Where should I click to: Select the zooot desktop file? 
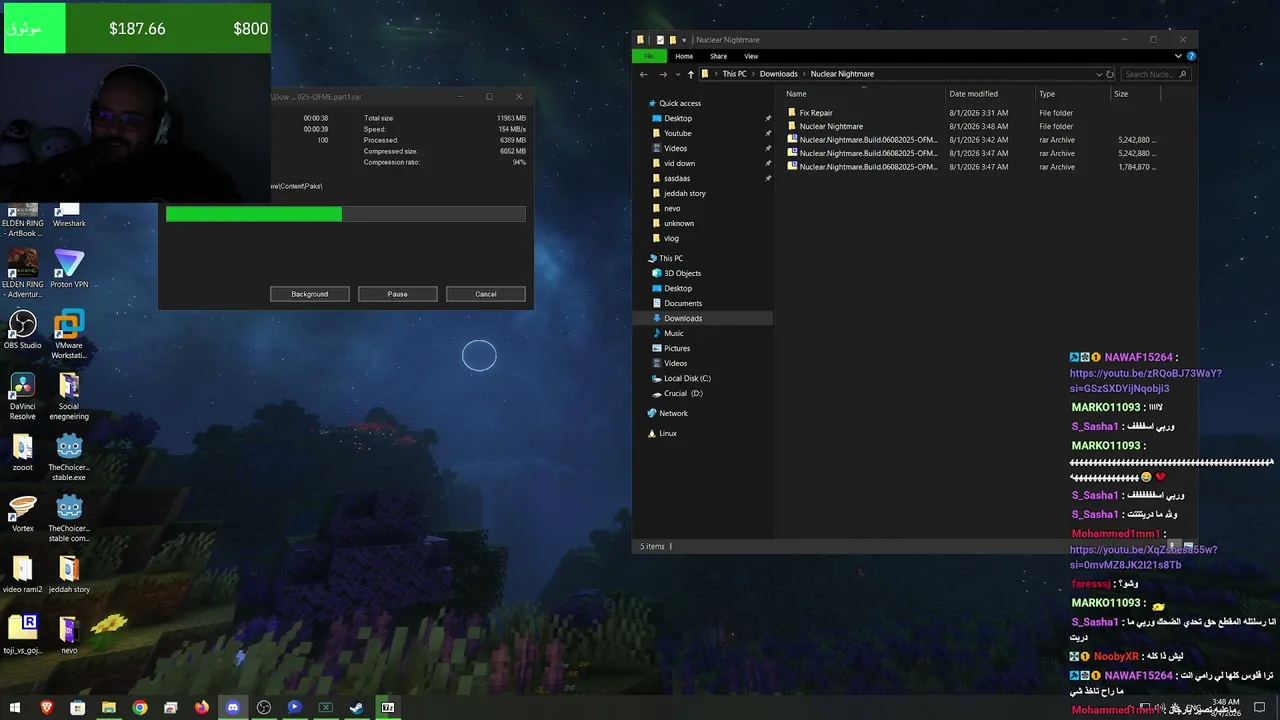coord(23,452)
